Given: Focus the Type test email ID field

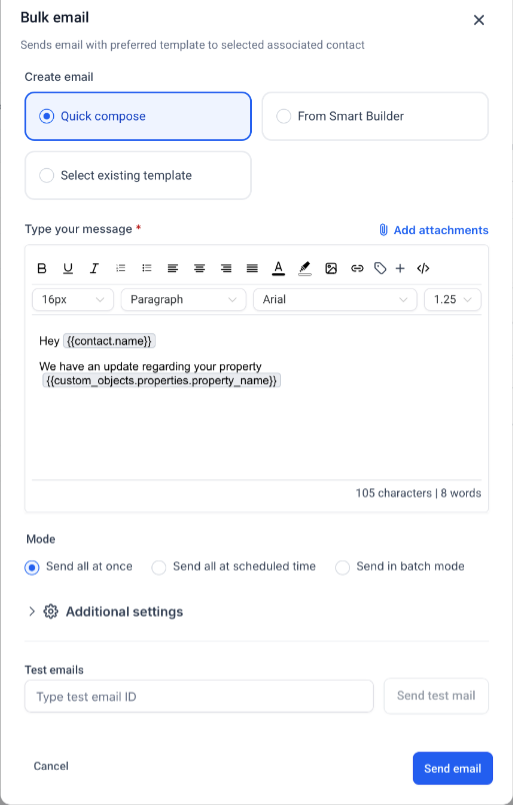Looking at the screenshot, I should click(x=199, y=697).
